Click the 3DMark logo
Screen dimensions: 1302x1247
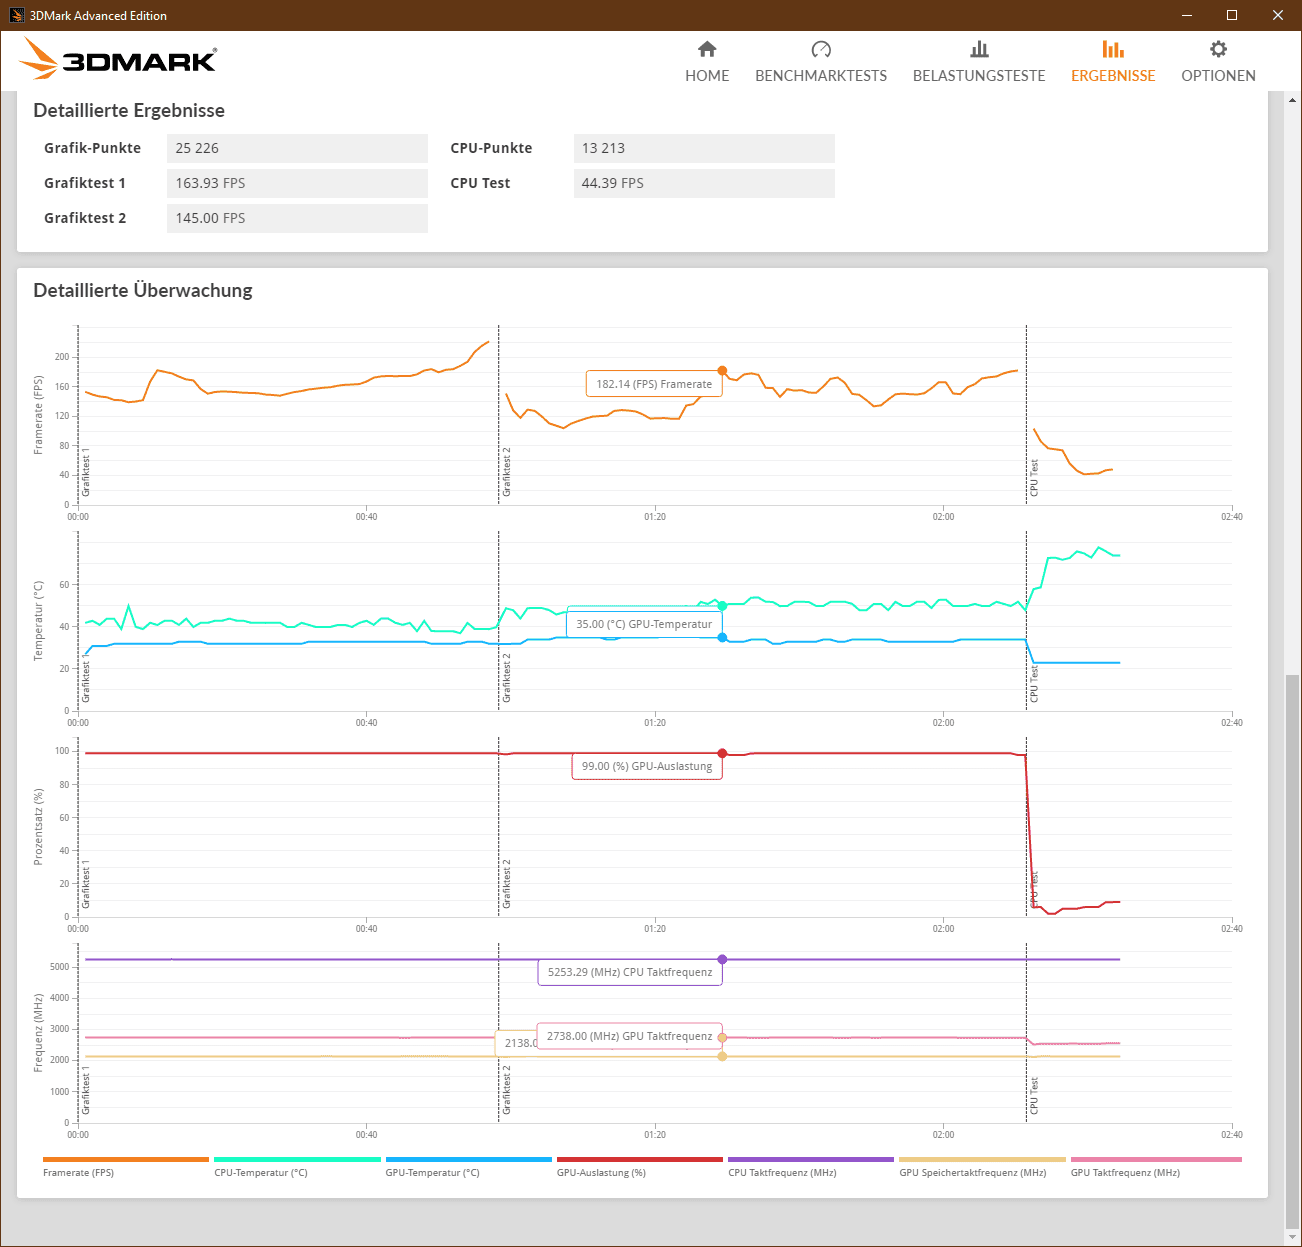coord(118,59)
